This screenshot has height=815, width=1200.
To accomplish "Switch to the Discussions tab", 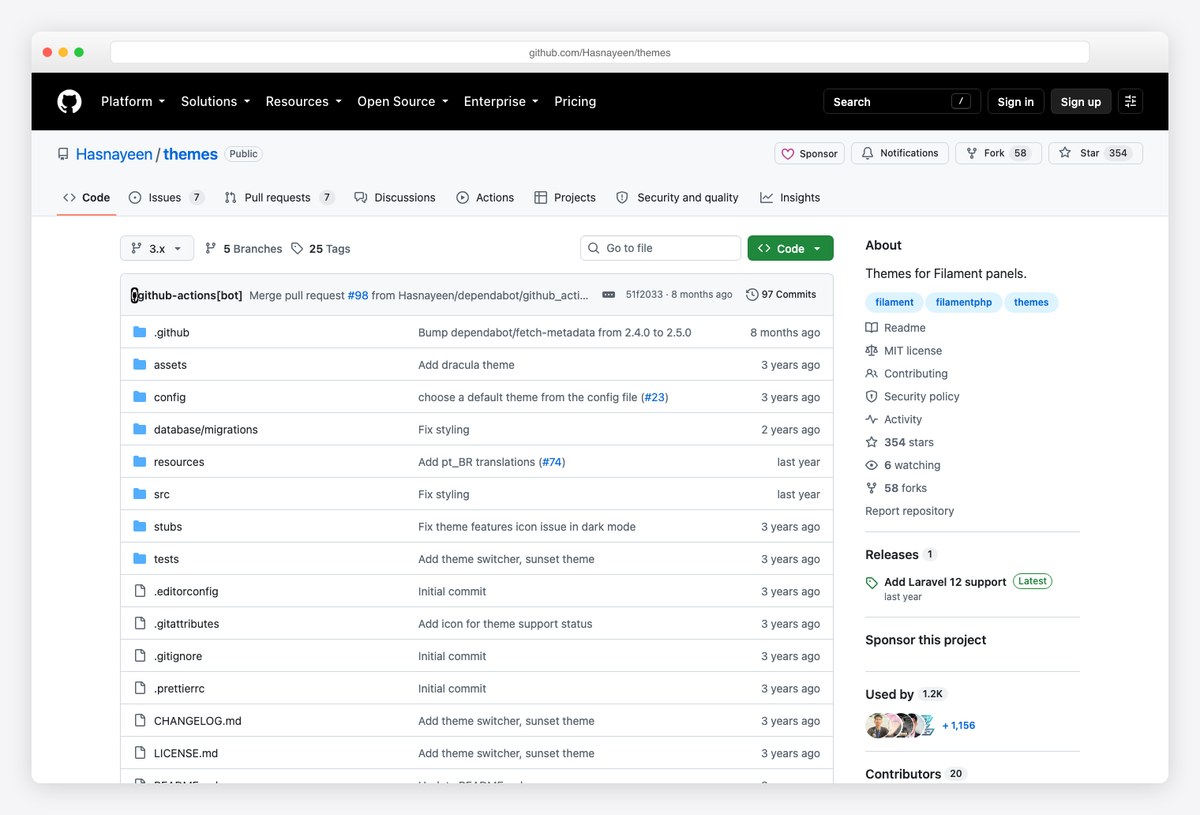I will (x=395, y=198).
